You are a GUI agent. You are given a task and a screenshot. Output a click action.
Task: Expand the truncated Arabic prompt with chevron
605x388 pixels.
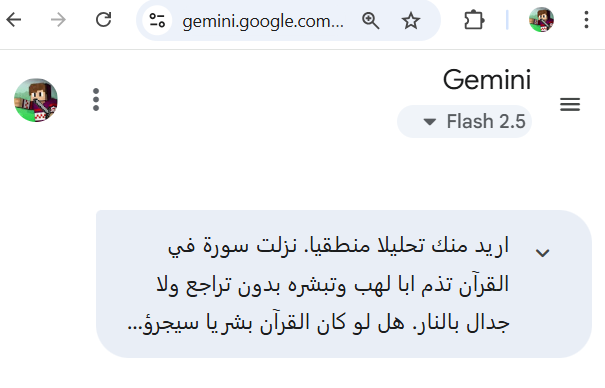click(x=542, y=253)
